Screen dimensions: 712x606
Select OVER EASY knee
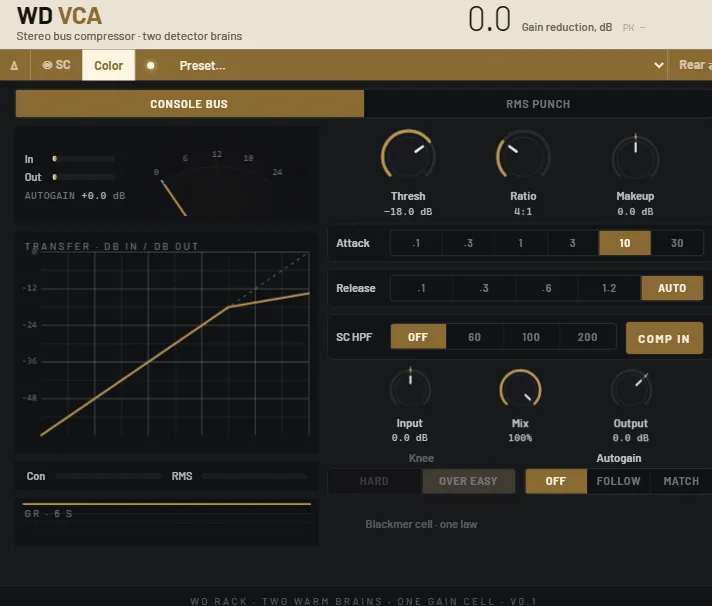(x=468, y=481)
